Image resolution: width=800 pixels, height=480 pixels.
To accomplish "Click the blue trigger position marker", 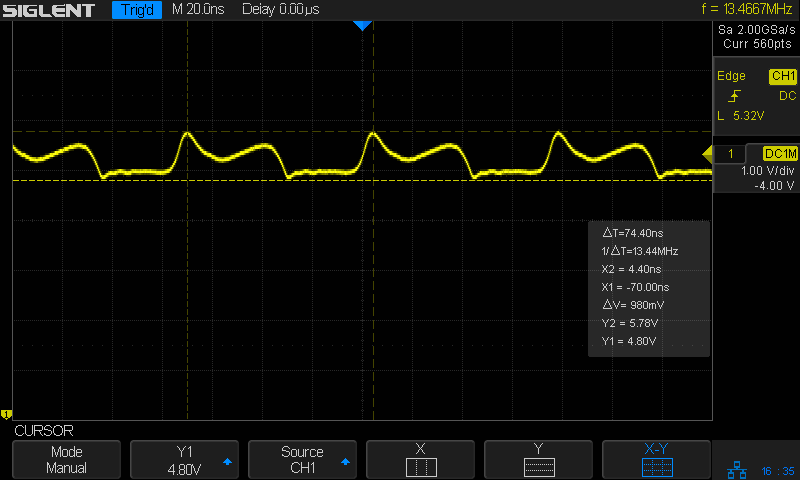I will (x=363, y=26).
